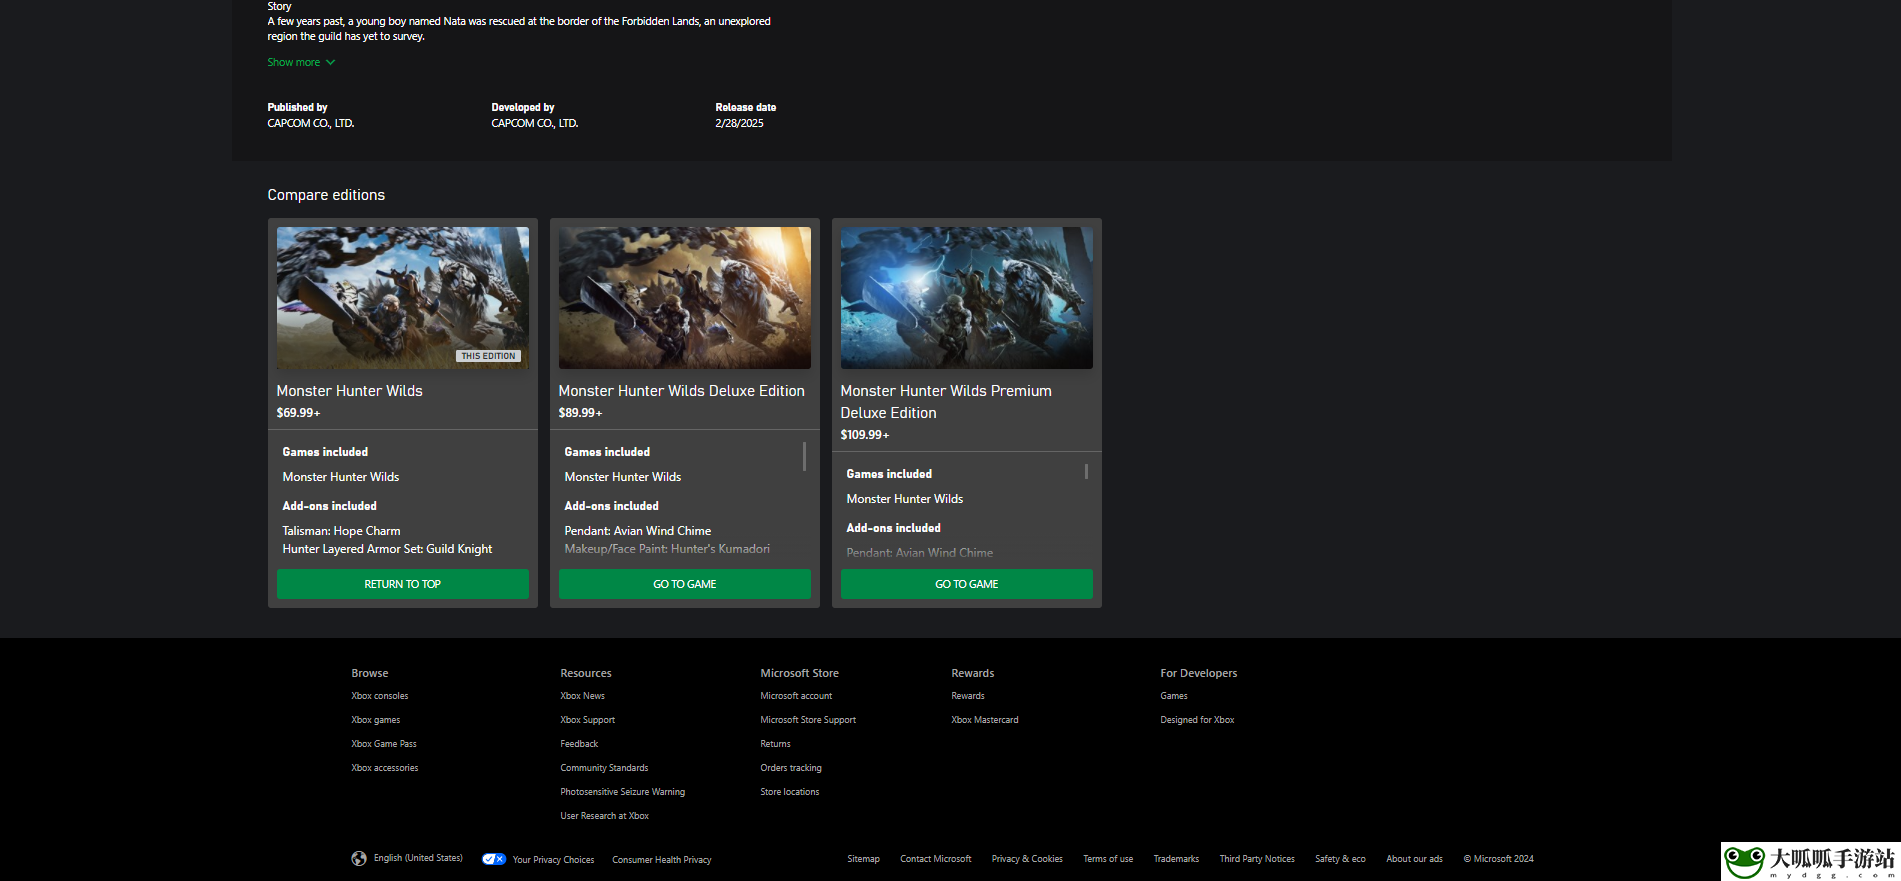Image resolution: width=1901 pixels, height=881 pixels.
Task: Click GO TO GAME under Premium Deluxe Edition
Action: (x=967, y=584)
